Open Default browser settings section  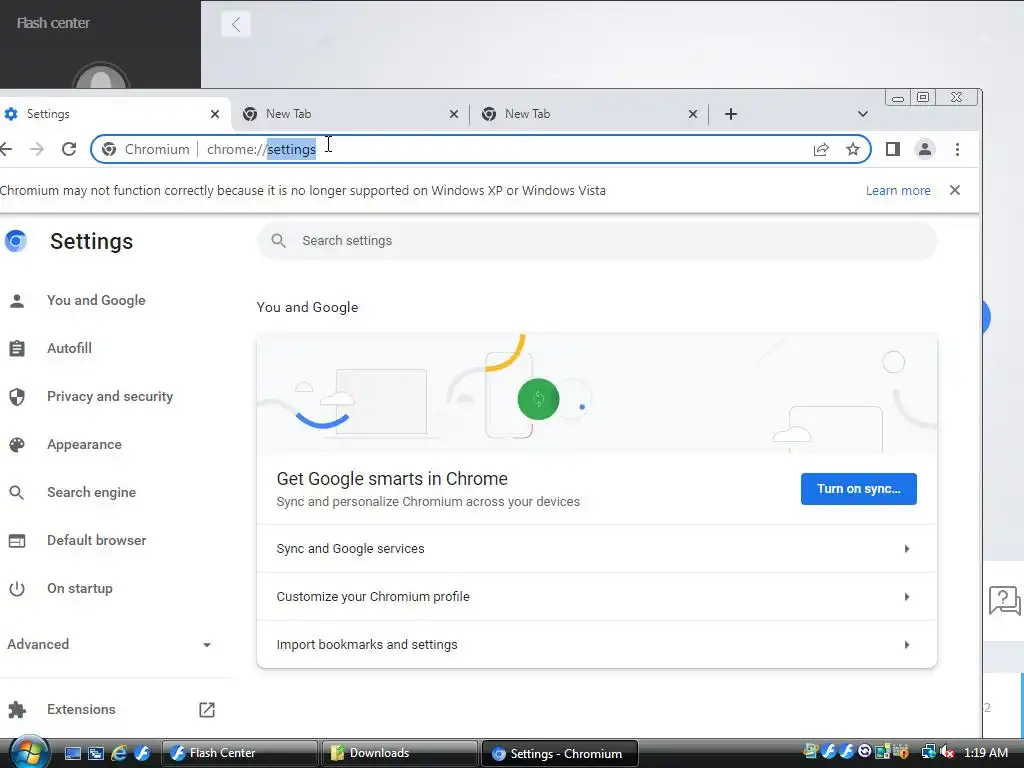[x=97, y=541]
